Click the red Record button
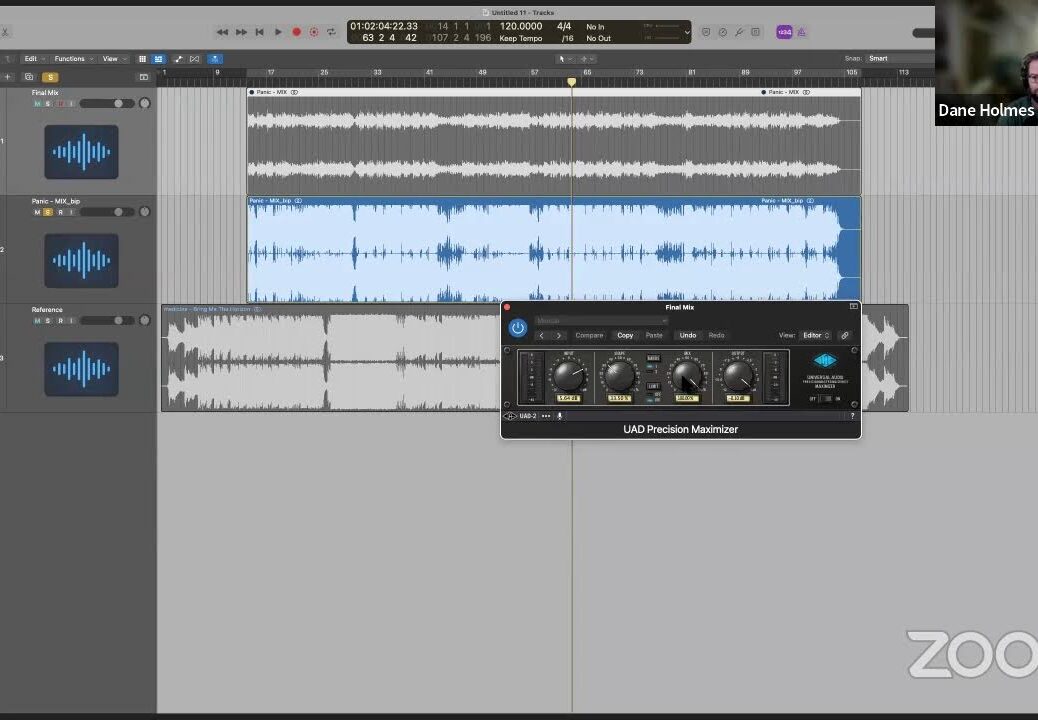Image resolution: width=1038 pixels, height=720 pixels. click(297, 32)
